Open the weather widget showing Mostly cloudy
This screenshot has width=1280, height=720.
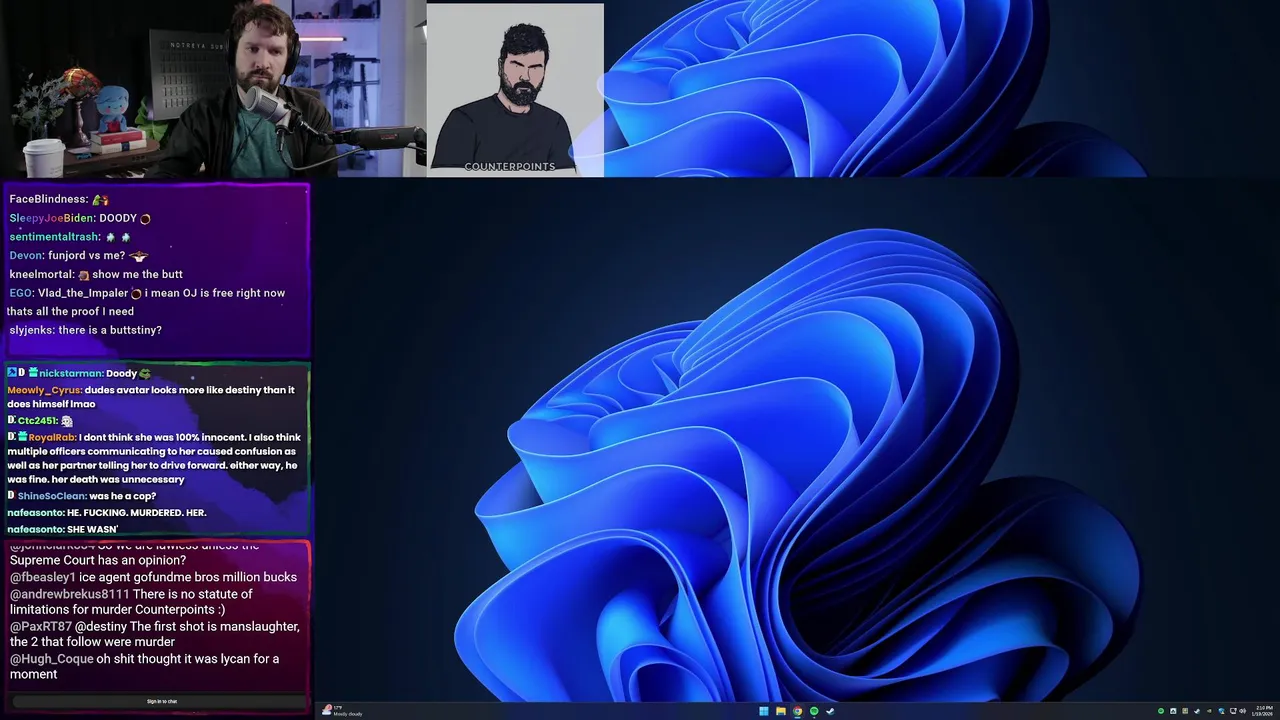[343, 711]
